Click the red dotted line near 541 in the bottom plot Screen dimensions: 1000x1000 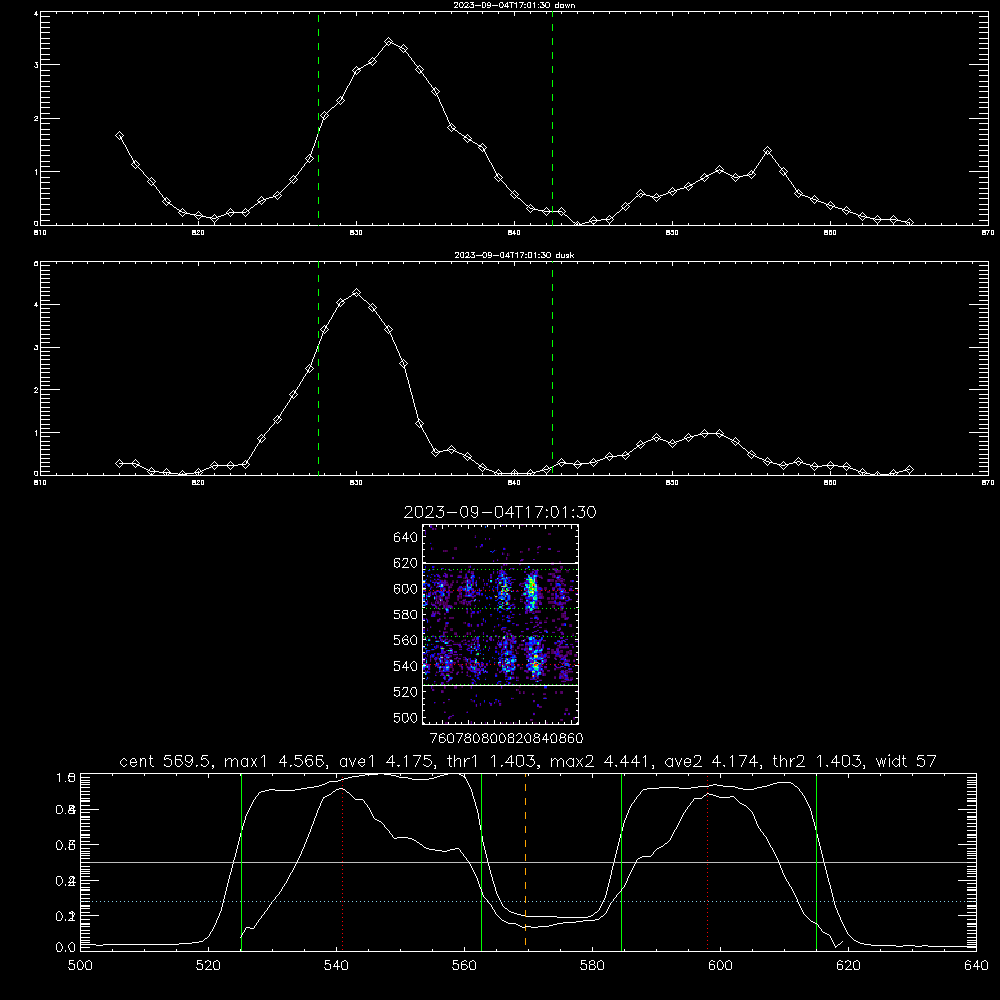point(342,861)
